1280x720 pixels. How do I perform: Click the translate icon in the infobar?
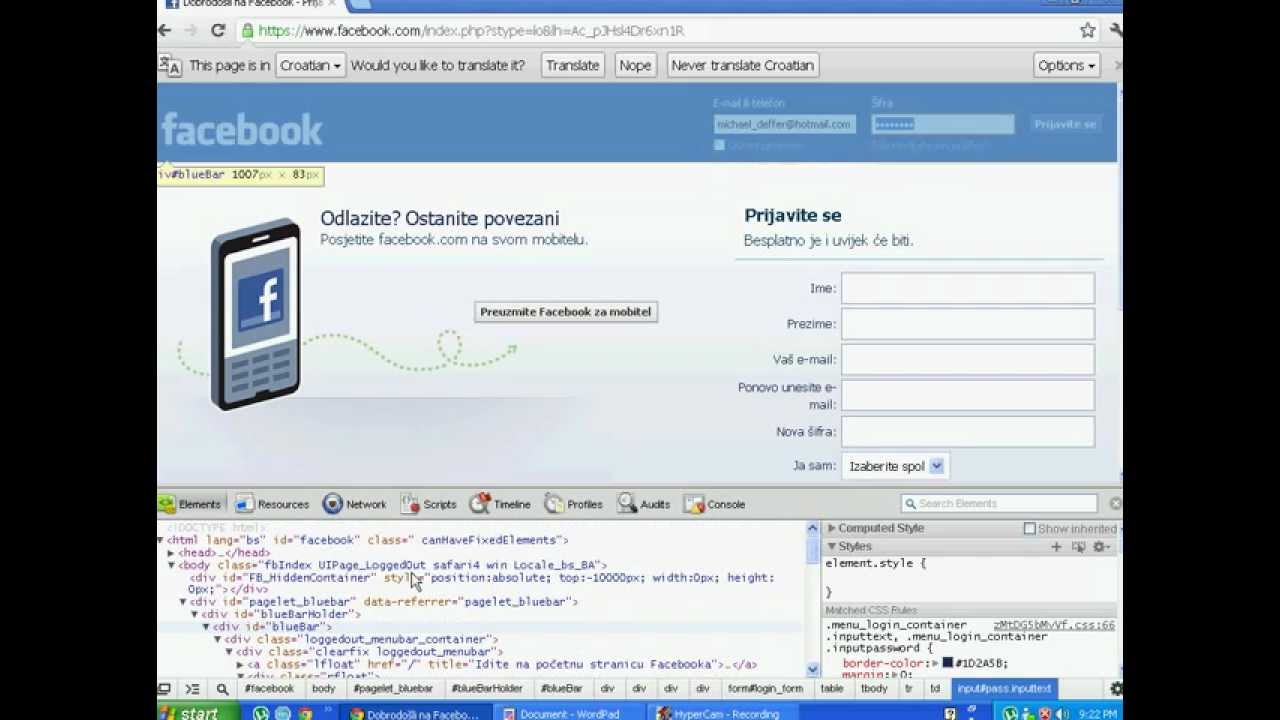click(170, 66)
